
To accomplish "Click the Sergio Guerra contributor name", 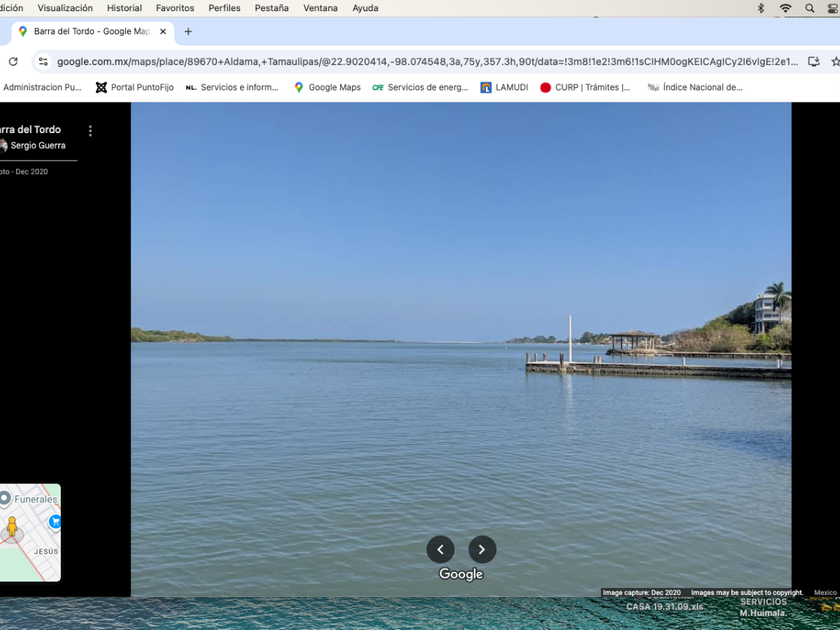I will (38, 146).
